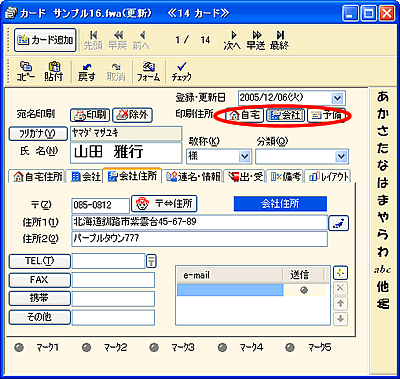
Task: Jump to first card (先頭)
Action: pos(93,40)
